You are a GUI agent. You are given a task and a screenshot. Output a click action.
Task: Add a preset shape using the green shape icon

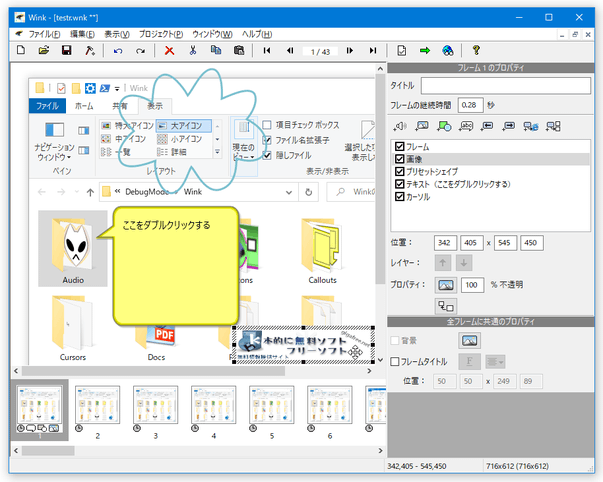pos(444,126)
